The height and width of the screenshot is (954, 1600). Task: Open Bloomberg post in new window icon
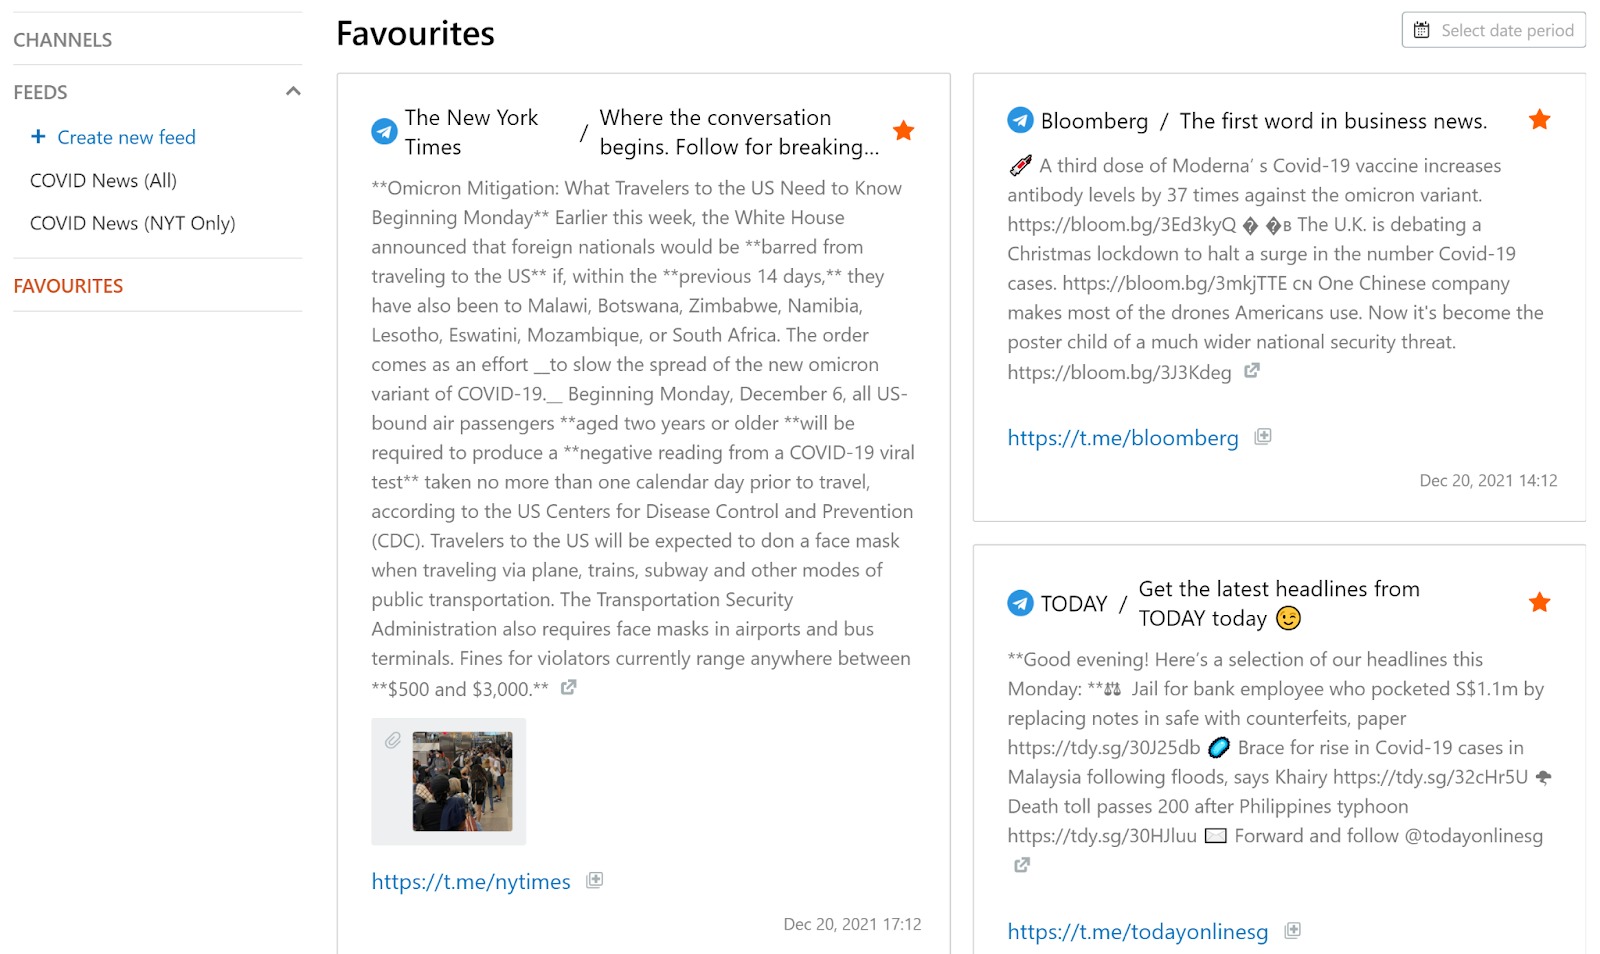click(x=1251, y=371)
